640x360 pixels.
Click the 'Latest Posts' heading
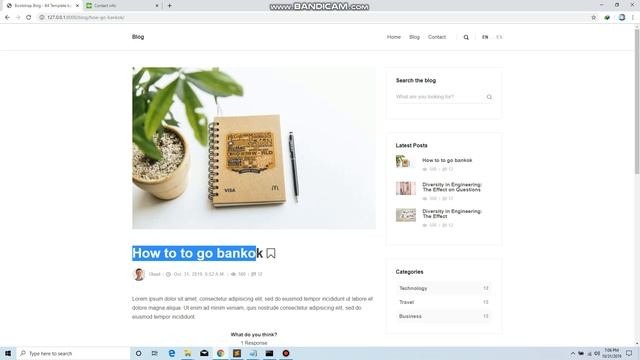pos(411,145)
